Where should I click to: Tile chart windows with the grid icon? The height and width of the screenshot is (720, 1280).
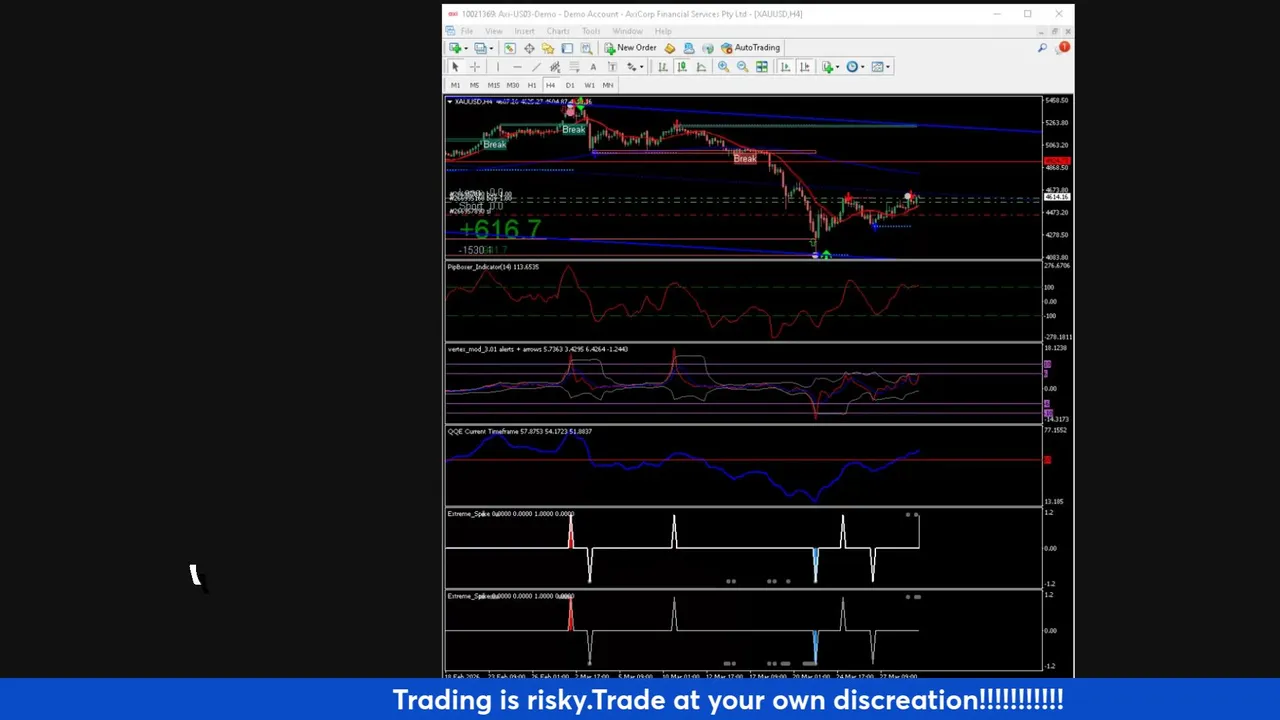pyautogui.click(x=761, y=67)
